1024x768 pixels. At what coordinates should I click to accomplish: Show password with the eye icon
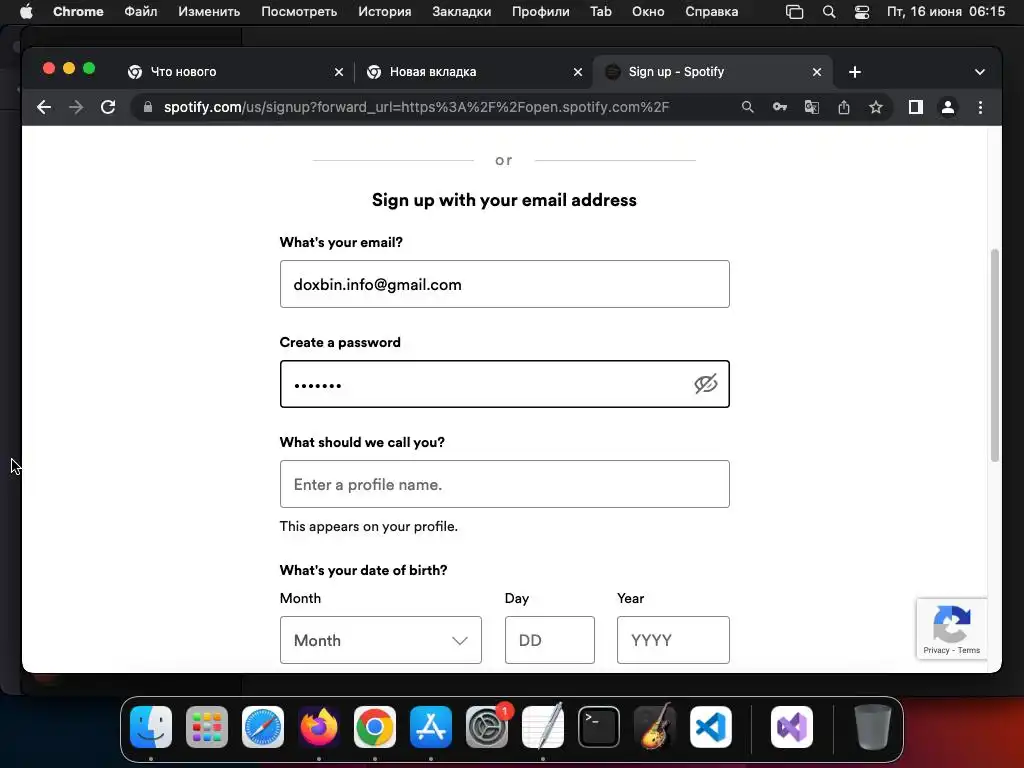click(706, 384)
